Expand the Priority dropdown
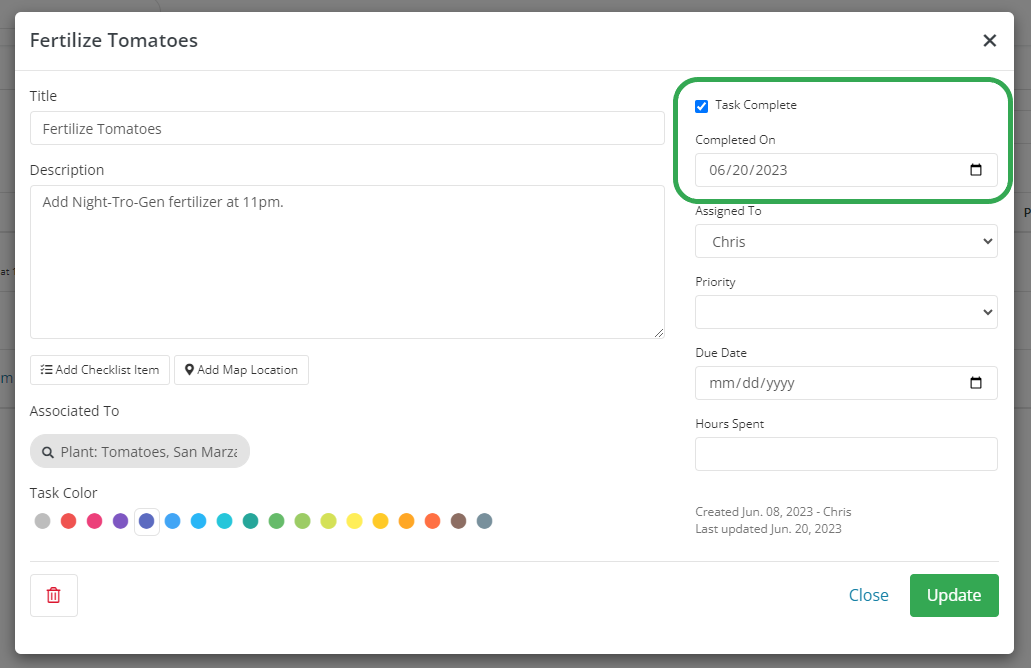This screenshot has height=668, width=1031. point(846,312)
